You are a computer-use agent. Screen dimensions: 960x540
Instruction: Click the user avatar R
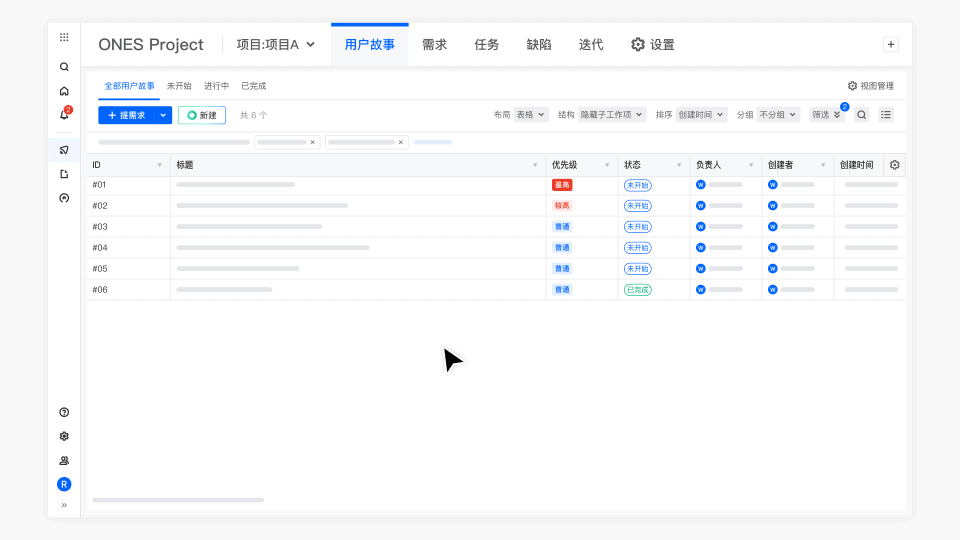click(64, 484)
